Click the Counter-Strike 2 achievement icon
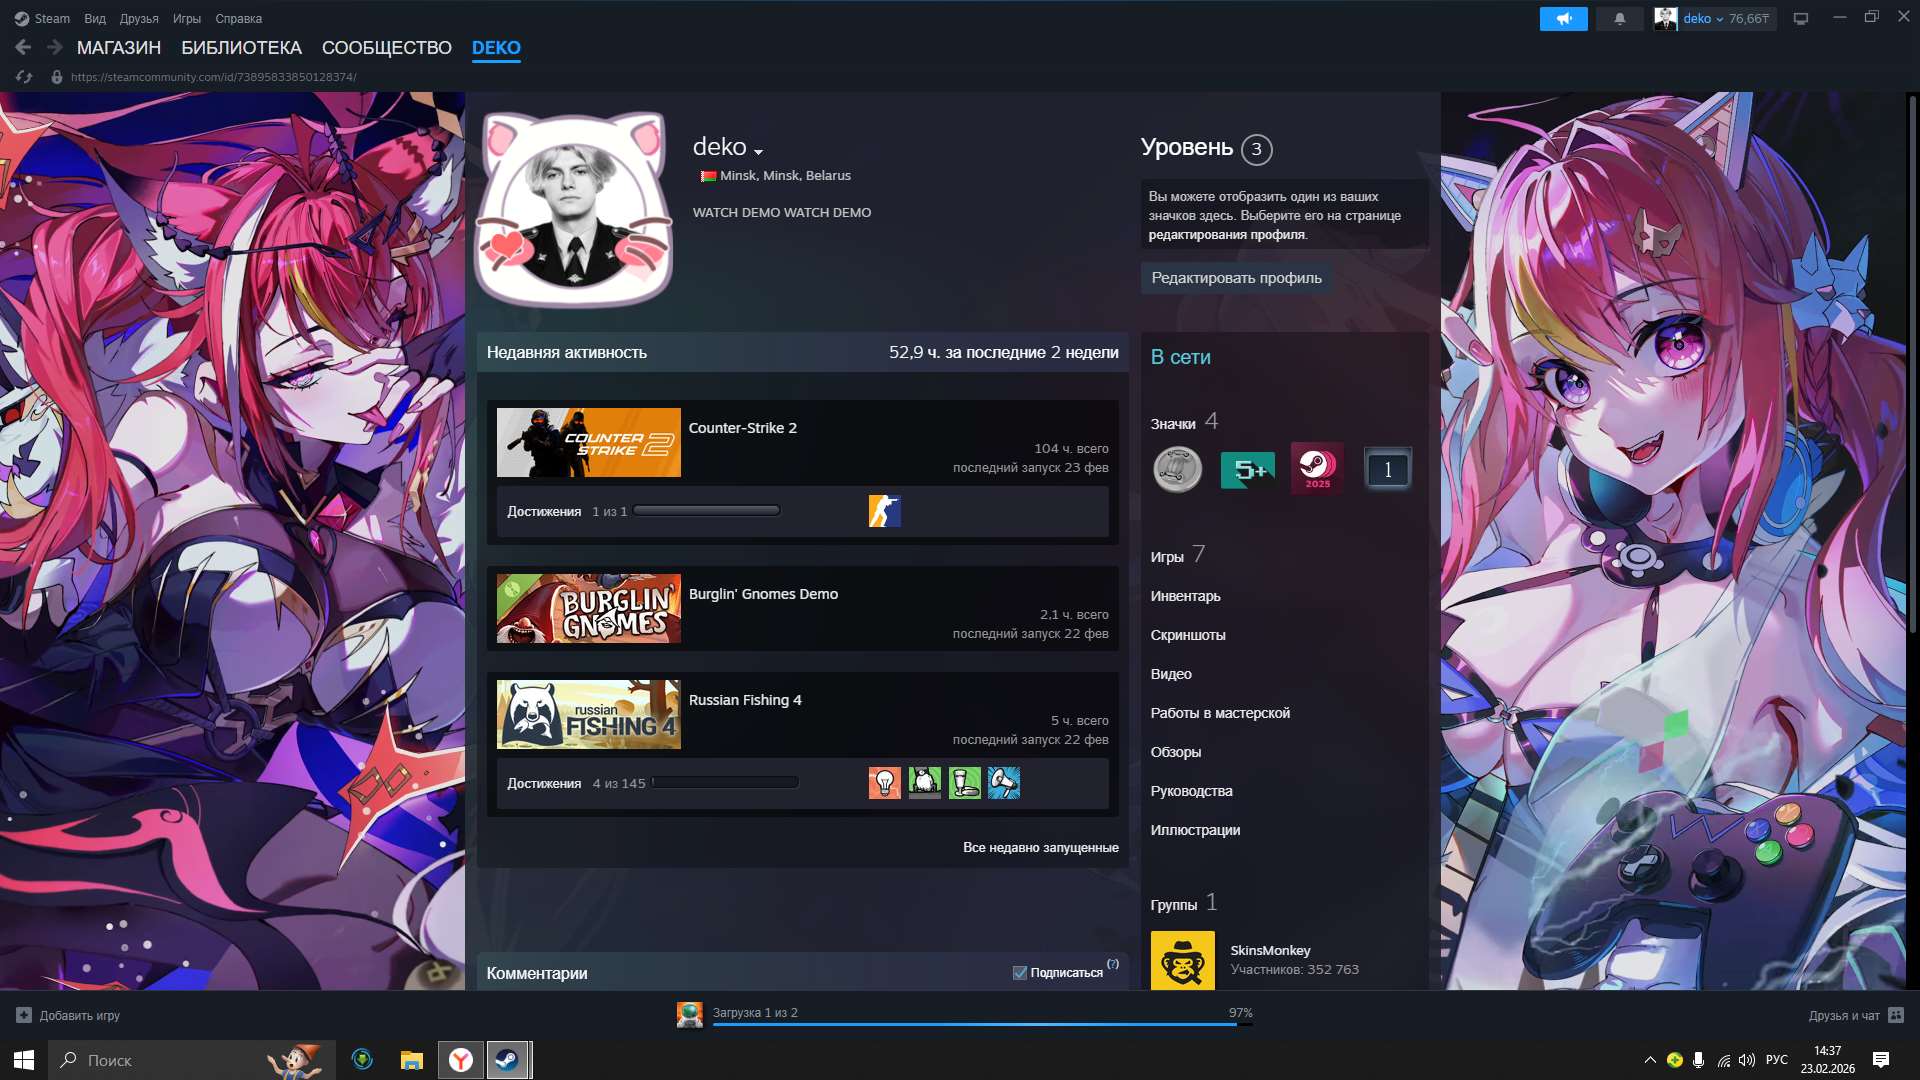1920x1080 pixels. tap(884, 510)
